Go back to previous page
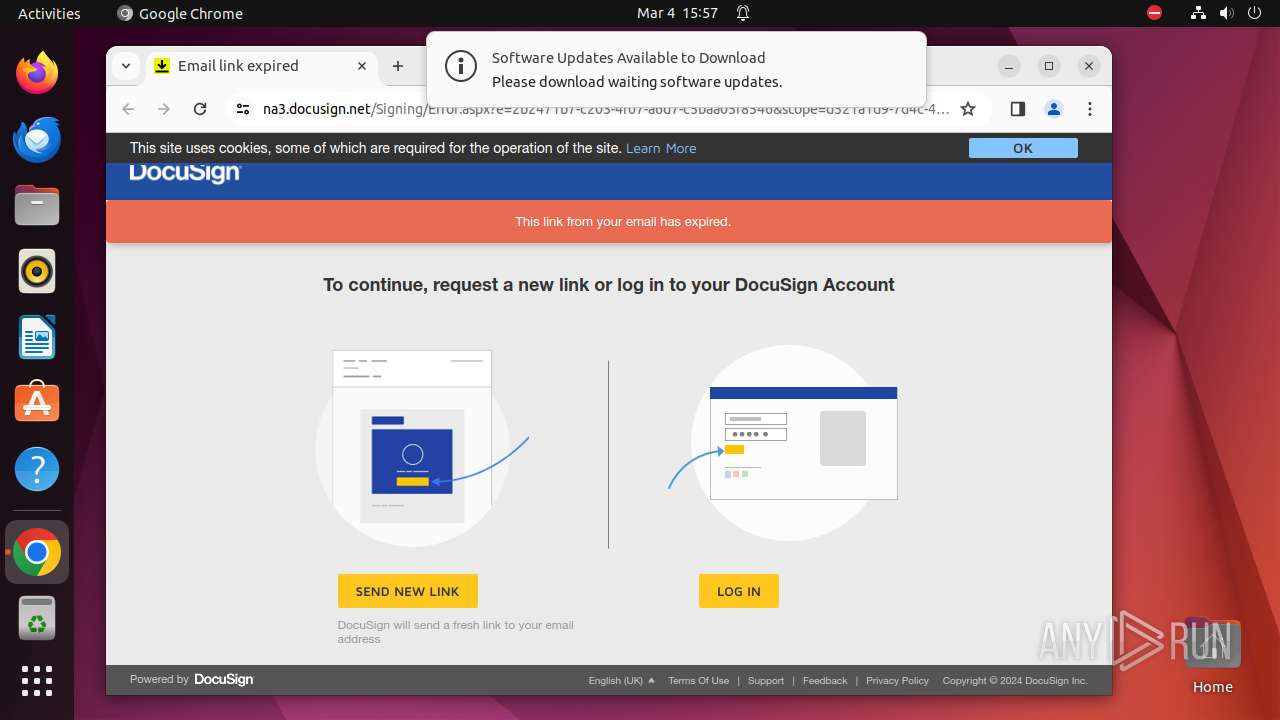Viewport: 1280px width, 720px height. click(x=128, y=109)
